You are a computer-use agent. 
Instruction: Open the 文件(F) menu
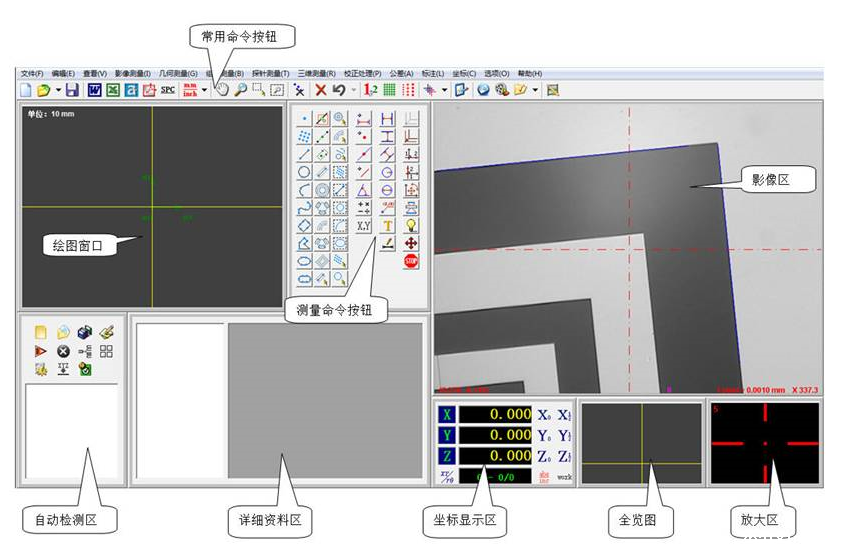coord(33,74)
